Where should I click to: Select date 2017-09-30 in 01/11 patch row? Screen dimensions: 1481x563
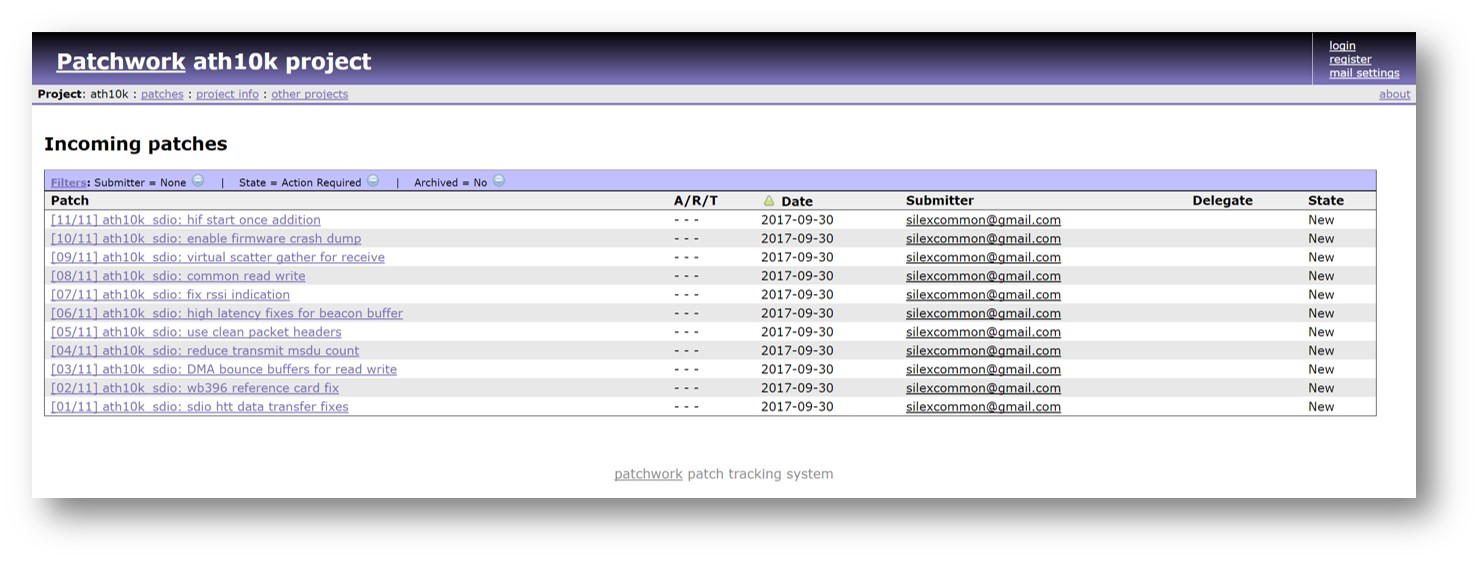[797, 407]
